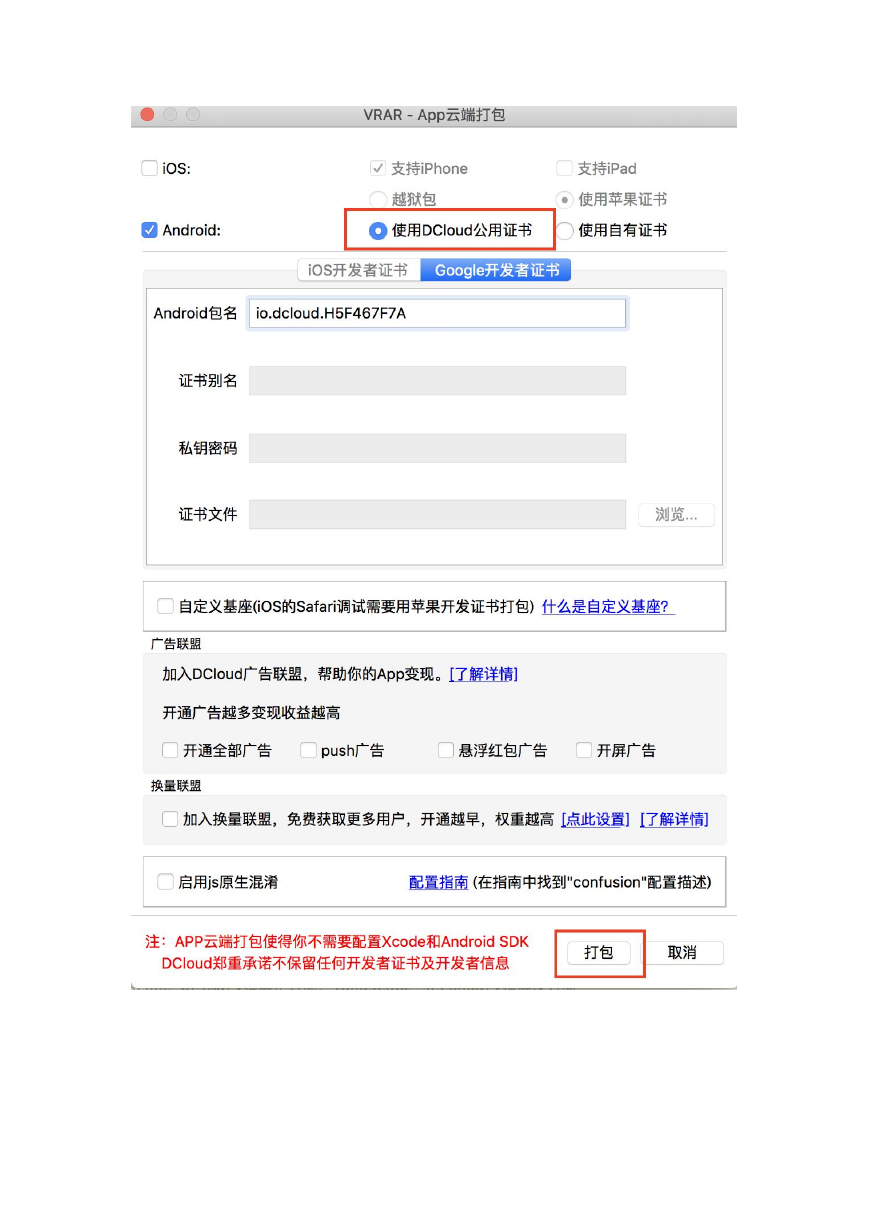Click the 浏览... button
This screenshot has height=1228, width=869.
[x=677, y=515]
